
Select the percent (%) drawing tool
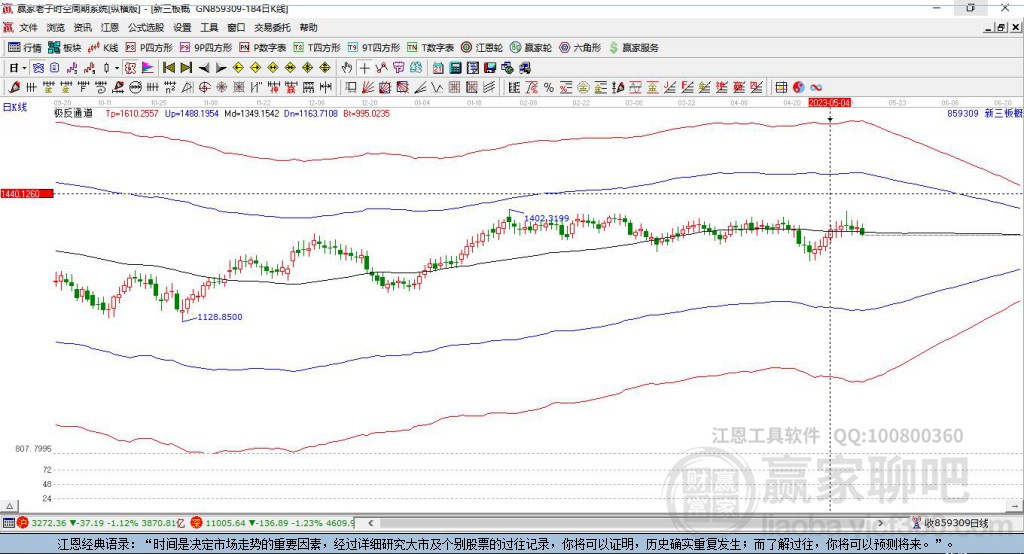click(549, 87)
